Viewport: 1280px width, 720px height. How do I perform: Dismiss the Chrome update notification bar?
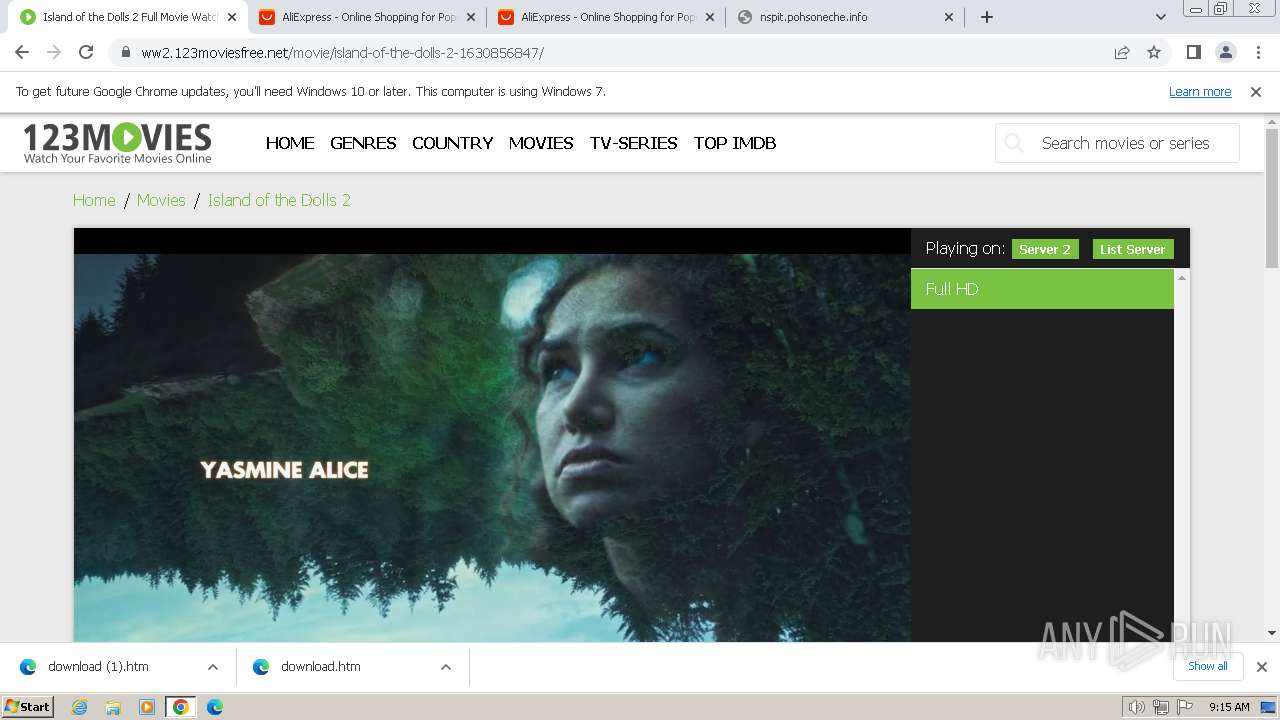point(1256,92)
